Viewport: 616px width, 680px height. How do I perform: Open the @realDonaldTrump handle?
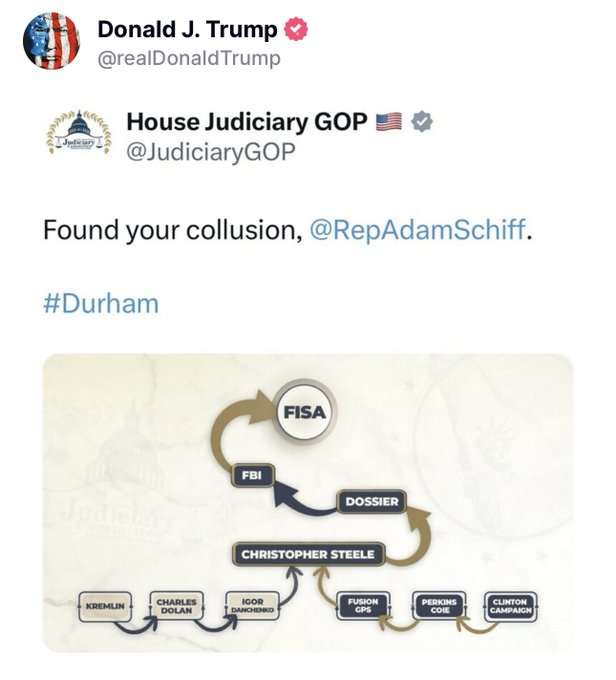(189, 58)
